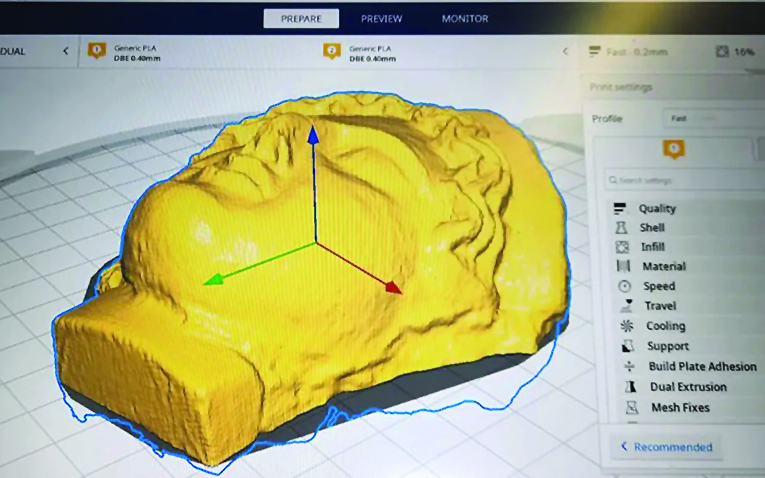Click the green Y-axis move arrow
The width and height of the screenshot is (765, 478).
coord(214,279)
